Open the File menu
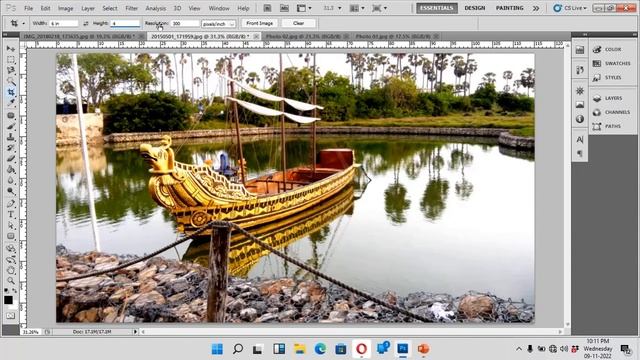The image size is (640, 360). point(29,8)
